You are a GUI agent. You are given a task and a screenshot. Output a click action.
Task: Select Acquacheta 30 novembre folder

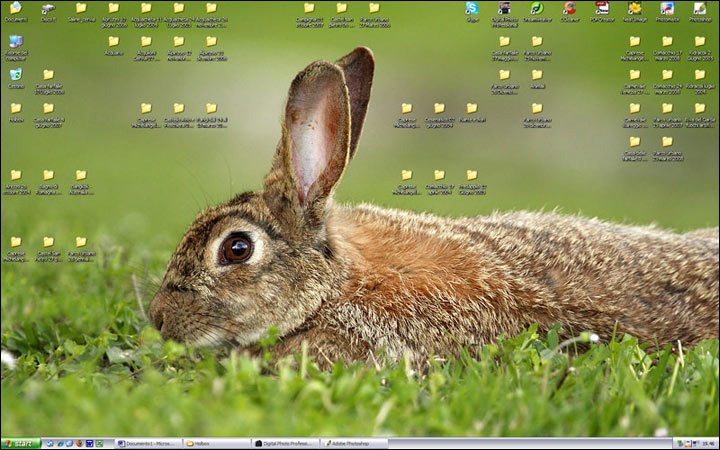click(211, 14)
